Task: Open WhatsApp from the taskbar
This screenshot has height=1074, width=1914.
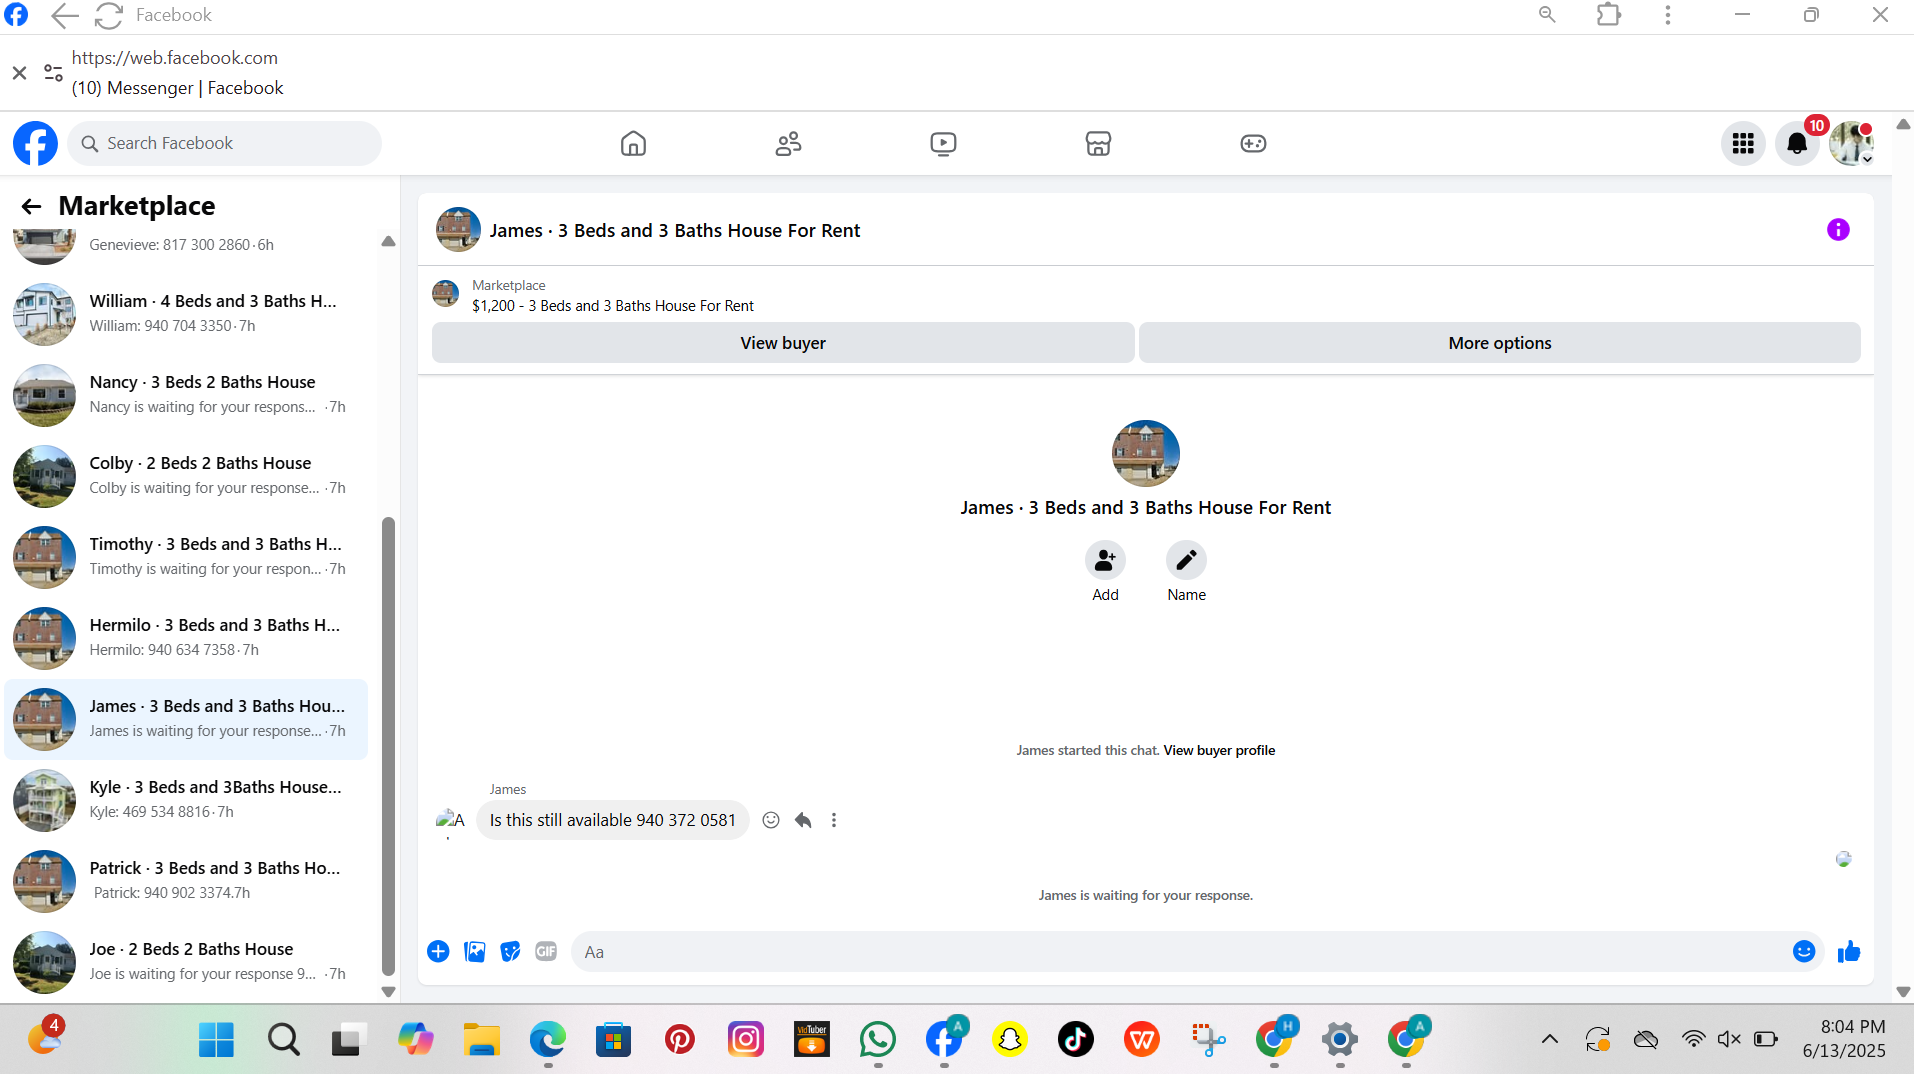Action: 877,1040
